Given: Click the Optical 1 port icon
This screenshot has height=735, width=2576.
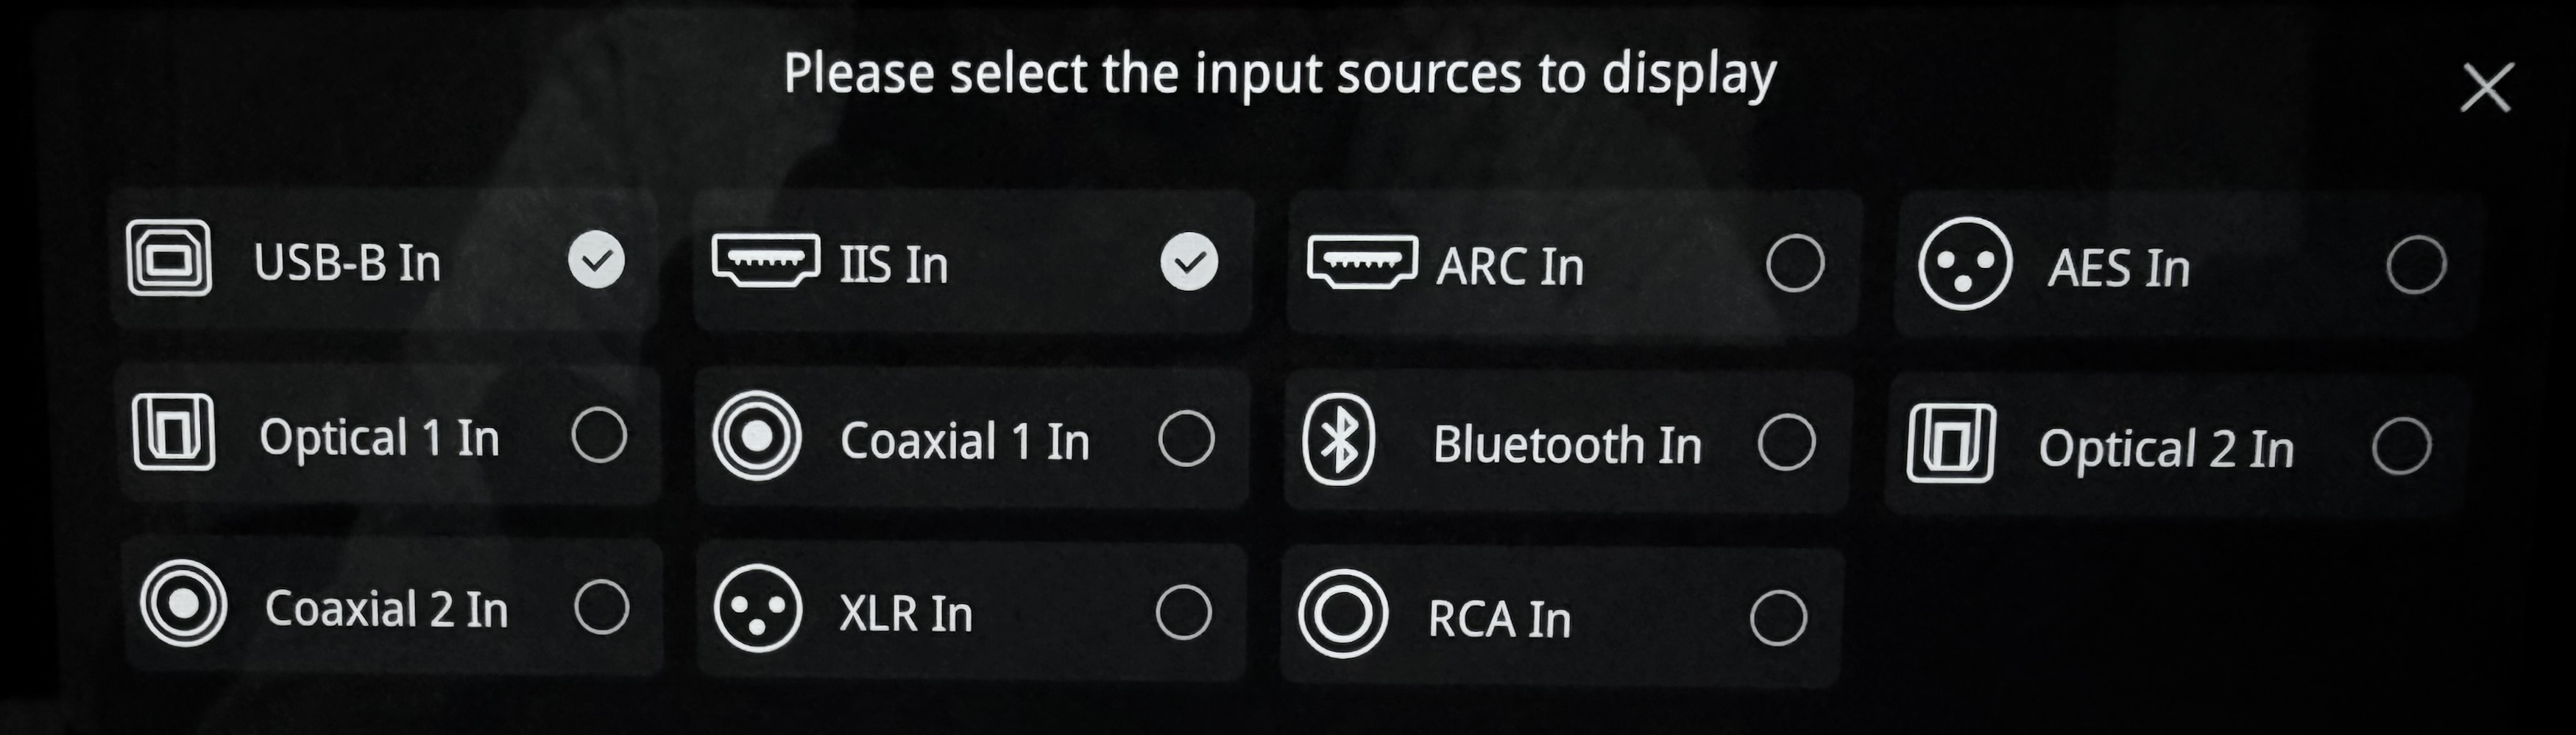Looking at the screenshot, I should (x=173, y=432).
